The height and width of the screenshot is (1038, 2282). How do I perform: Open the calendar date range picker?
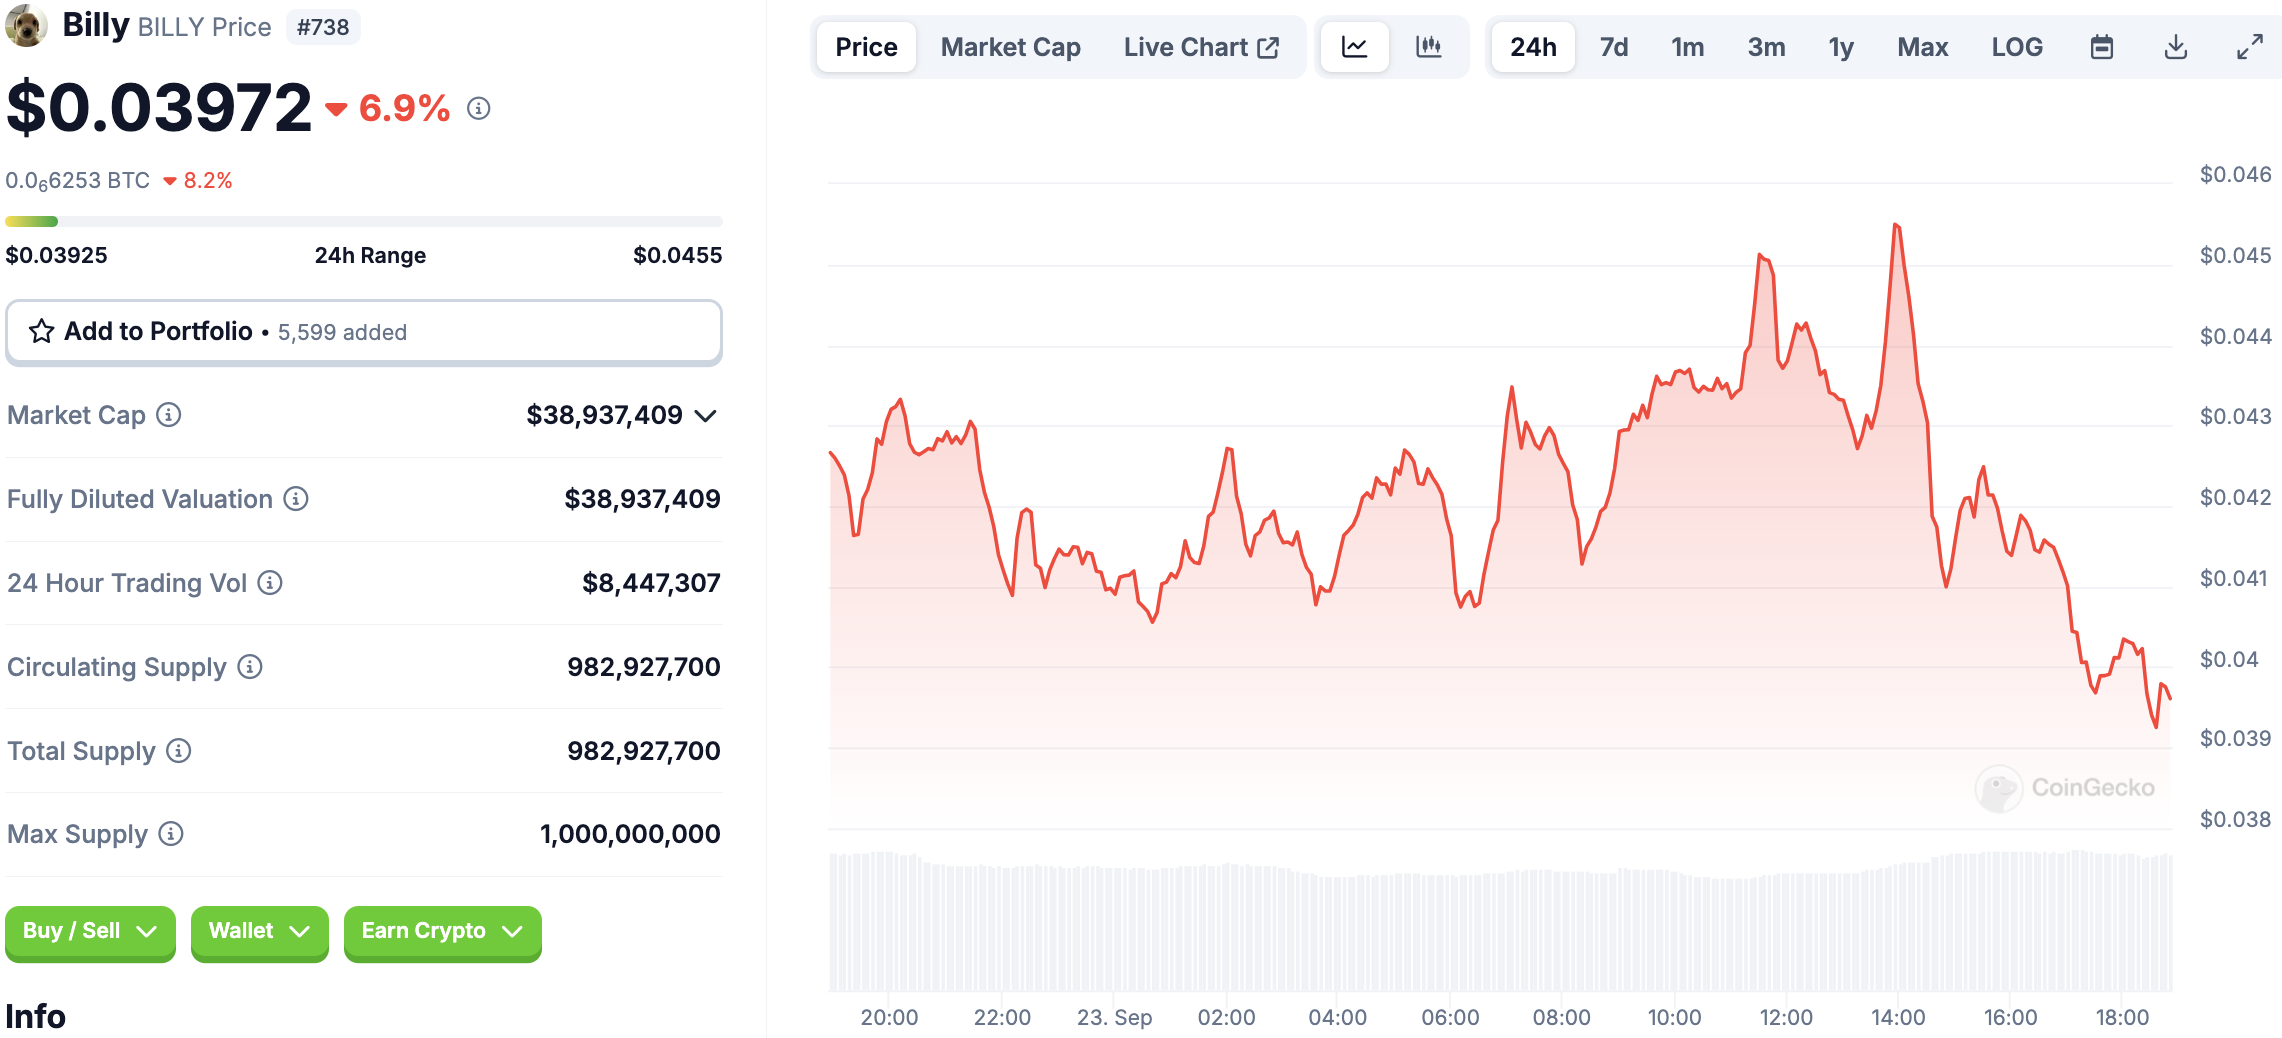pyautogui.click(x=2101, y=47)
